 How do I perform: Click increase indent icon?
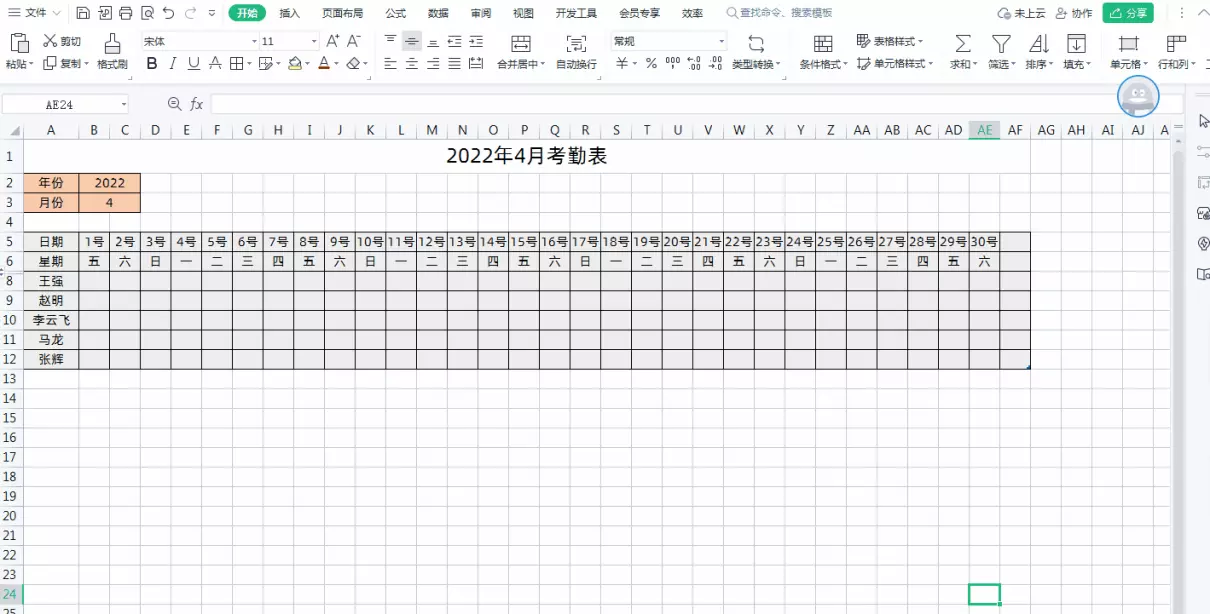pyautogui.click(x=476, y=42)
